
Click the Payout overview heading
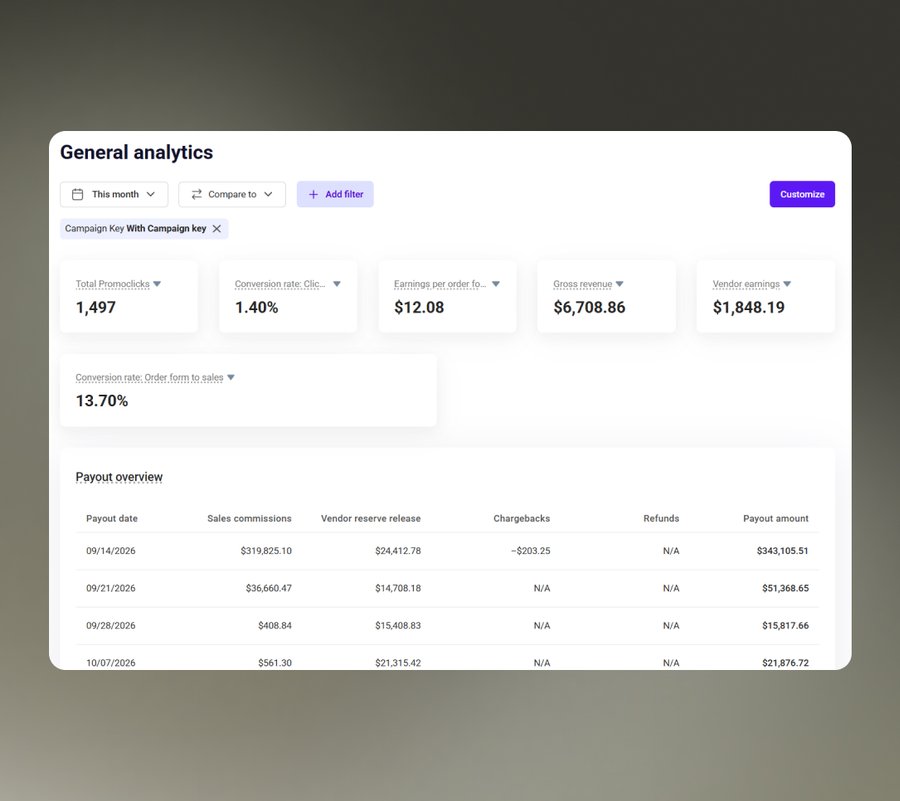tap(119, 477)
